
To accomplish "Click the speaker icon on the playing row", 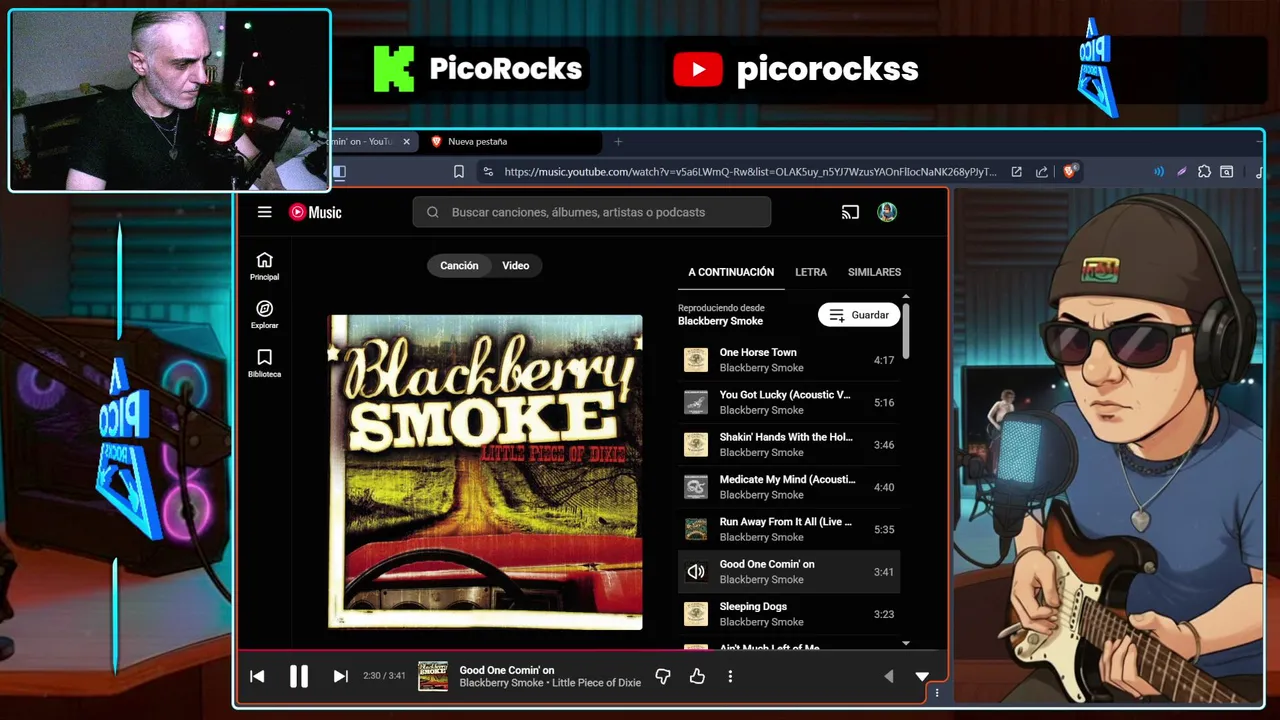I will pyautogui.click(x=696, y=572).
